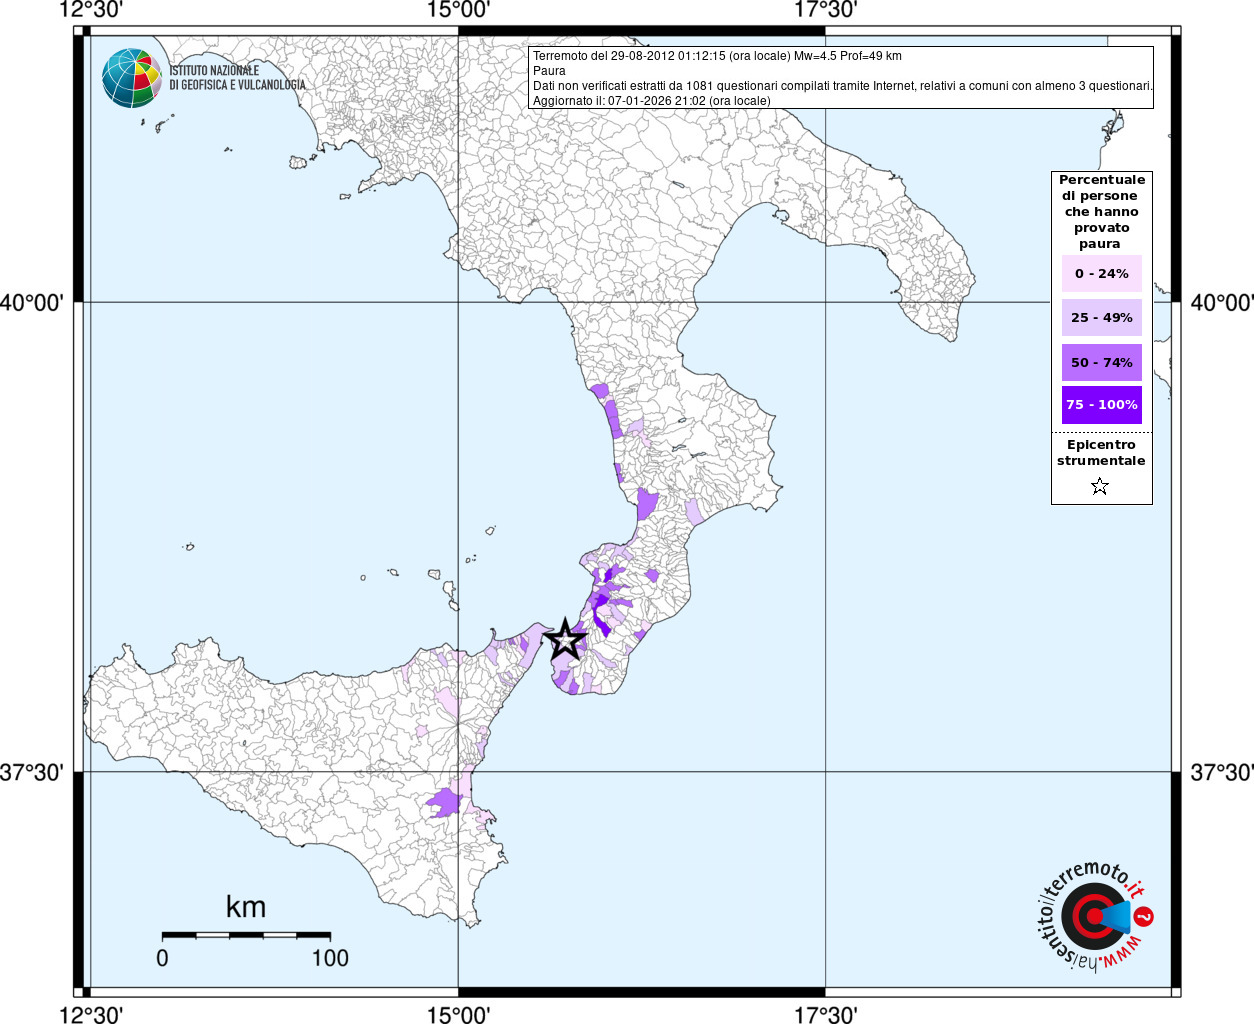Viewport: 1254px width, 1024px height.
Task: Click the INGV globe logo
Action: click(132, 78)
